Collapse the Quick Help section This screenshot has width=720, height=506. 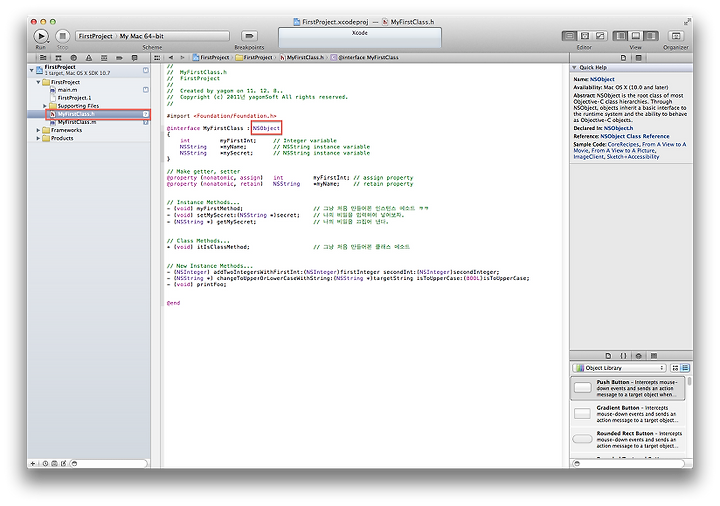574,67
